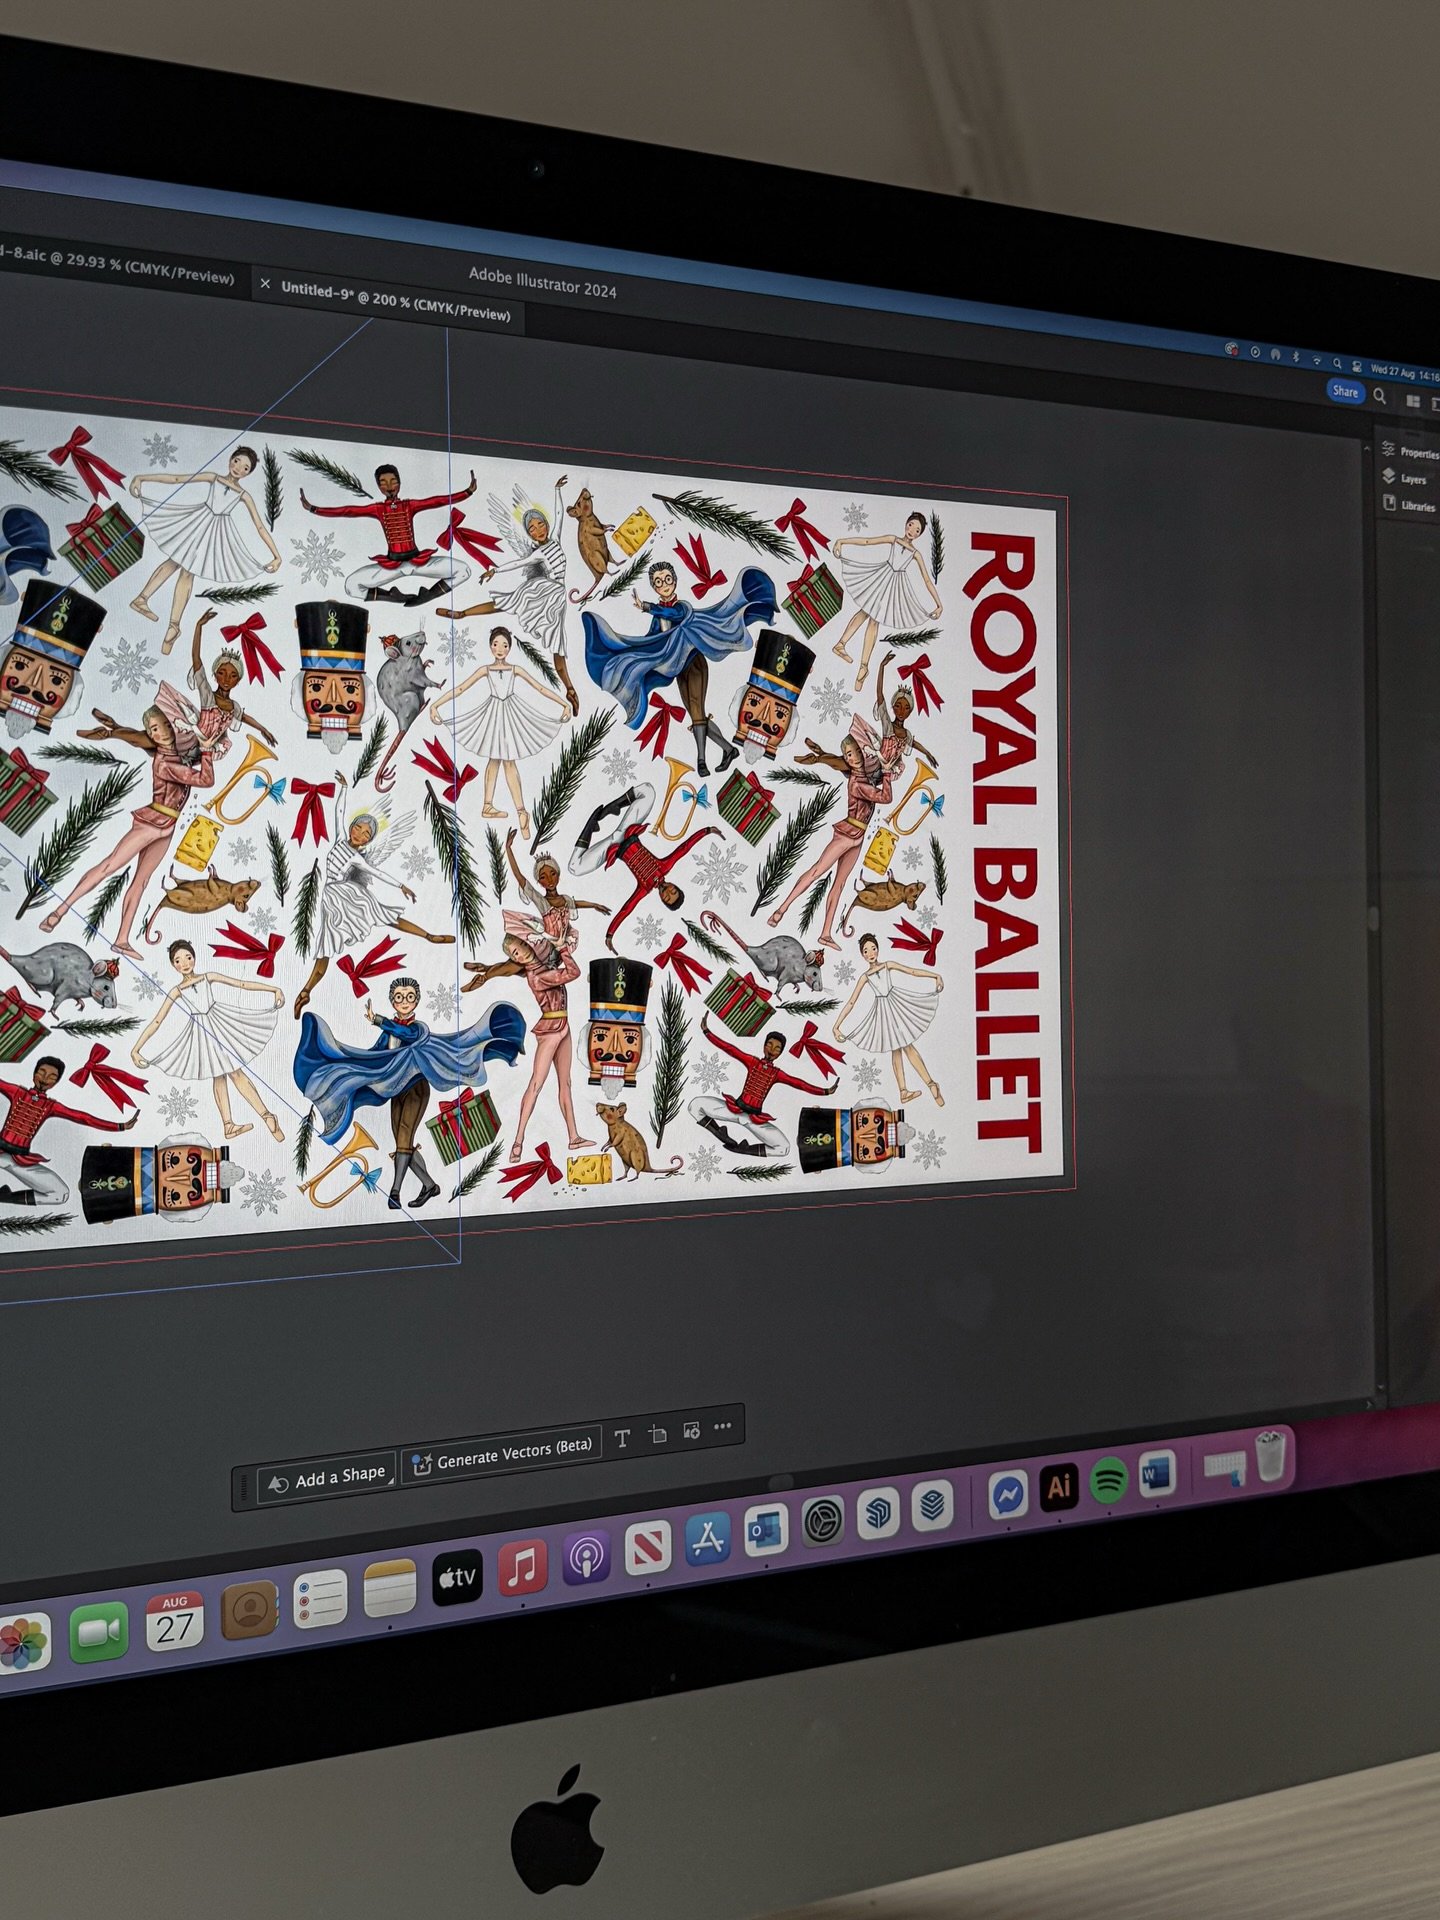Open Notes from the Dock
Screen dimensions: 1440x1920
(x=389, y=1588)
